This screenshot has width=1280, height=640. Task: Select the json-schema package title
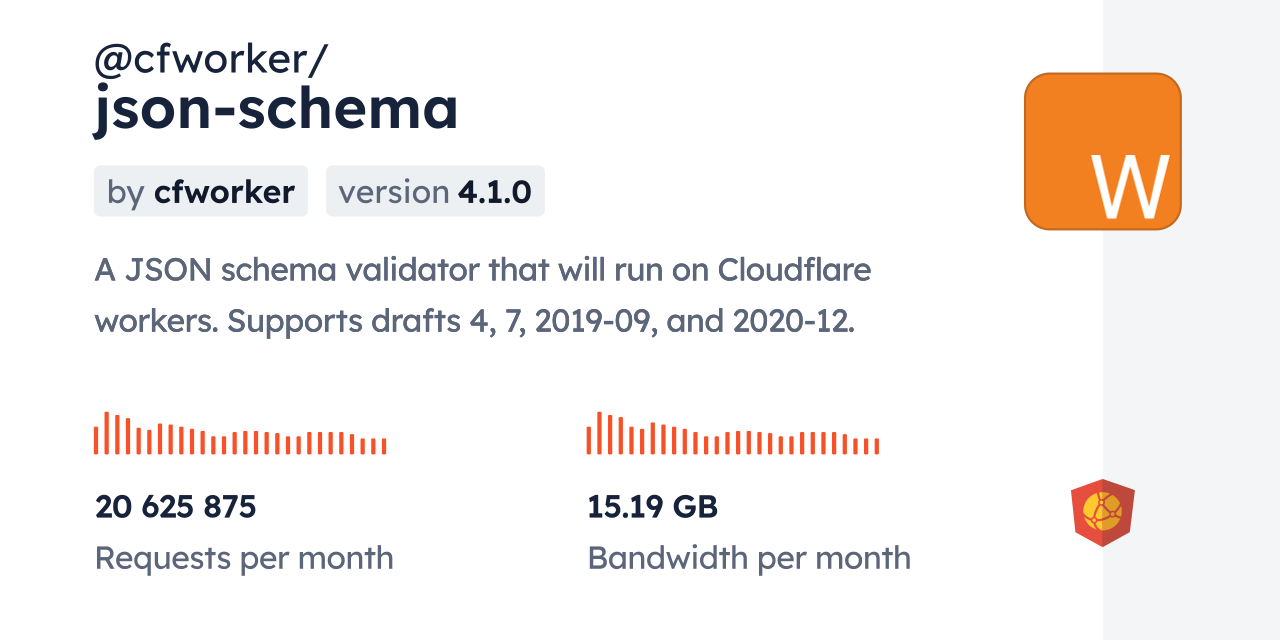click(x=276, y=108)
